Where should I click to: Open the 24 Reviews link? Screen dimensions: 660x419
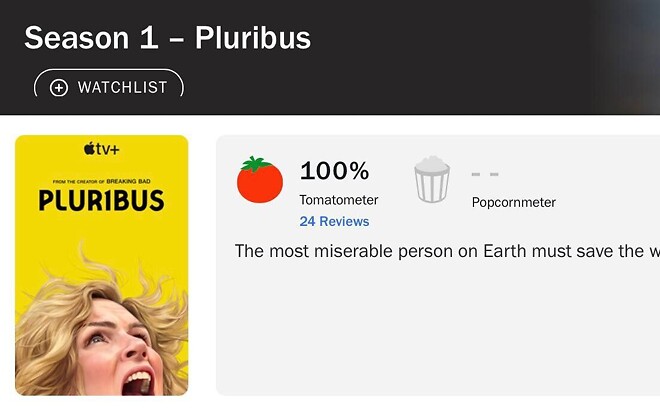pyautogui.click(x=334, y=221)
